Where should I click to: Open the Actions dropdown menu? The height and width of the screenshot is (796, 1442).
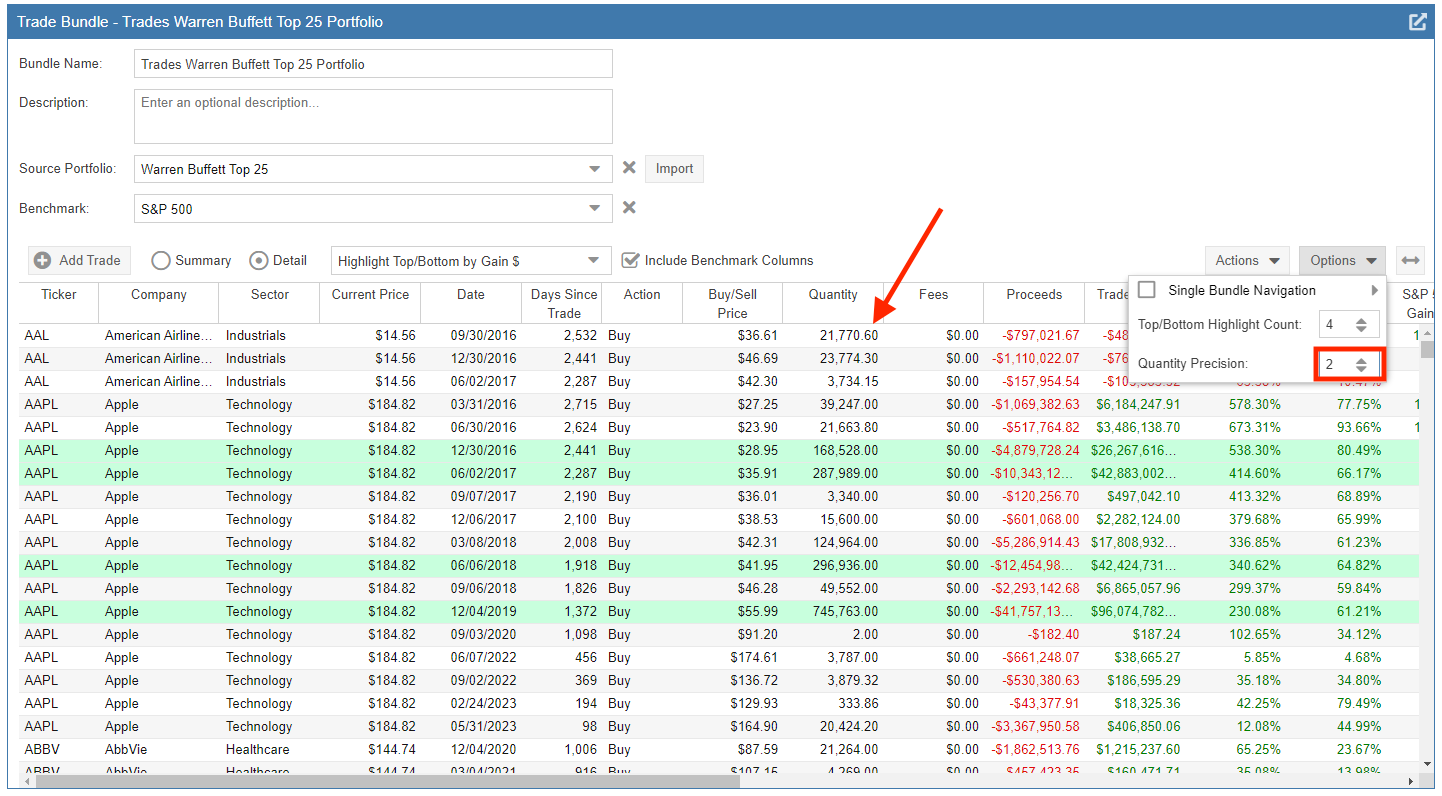click(x=1247, y=260)
